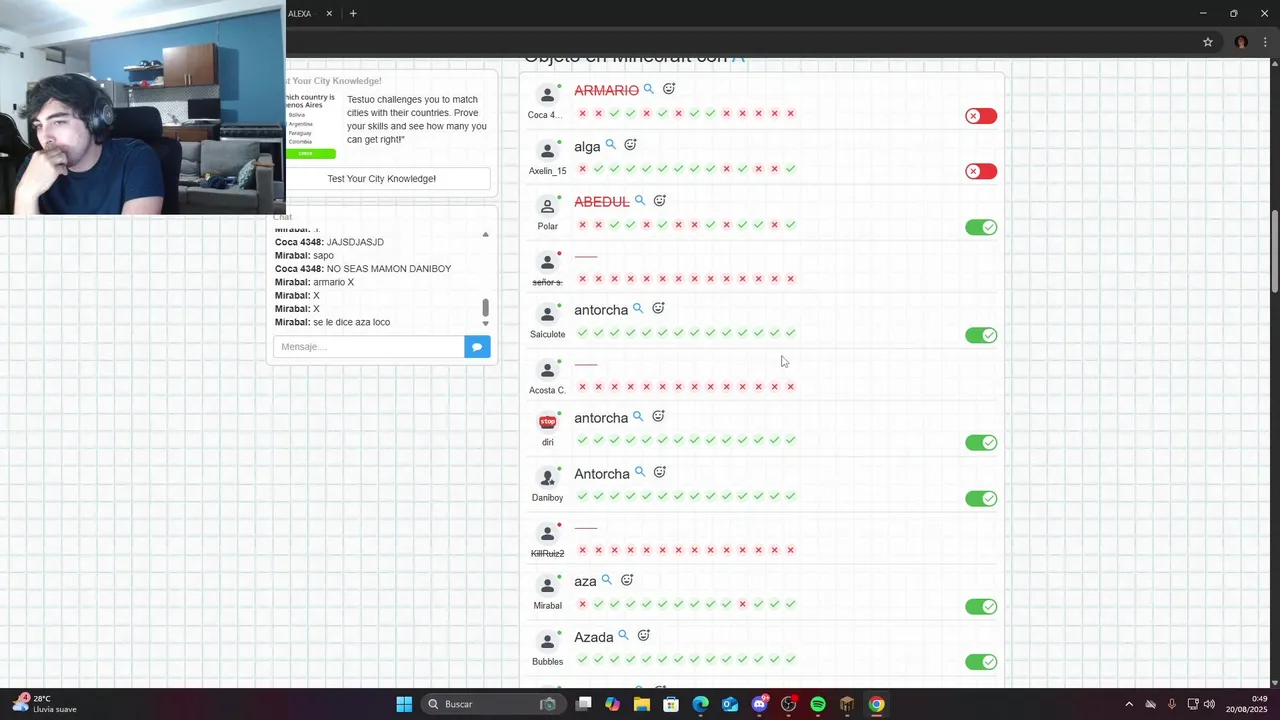Click diri's stop-sign avatar

547,422
